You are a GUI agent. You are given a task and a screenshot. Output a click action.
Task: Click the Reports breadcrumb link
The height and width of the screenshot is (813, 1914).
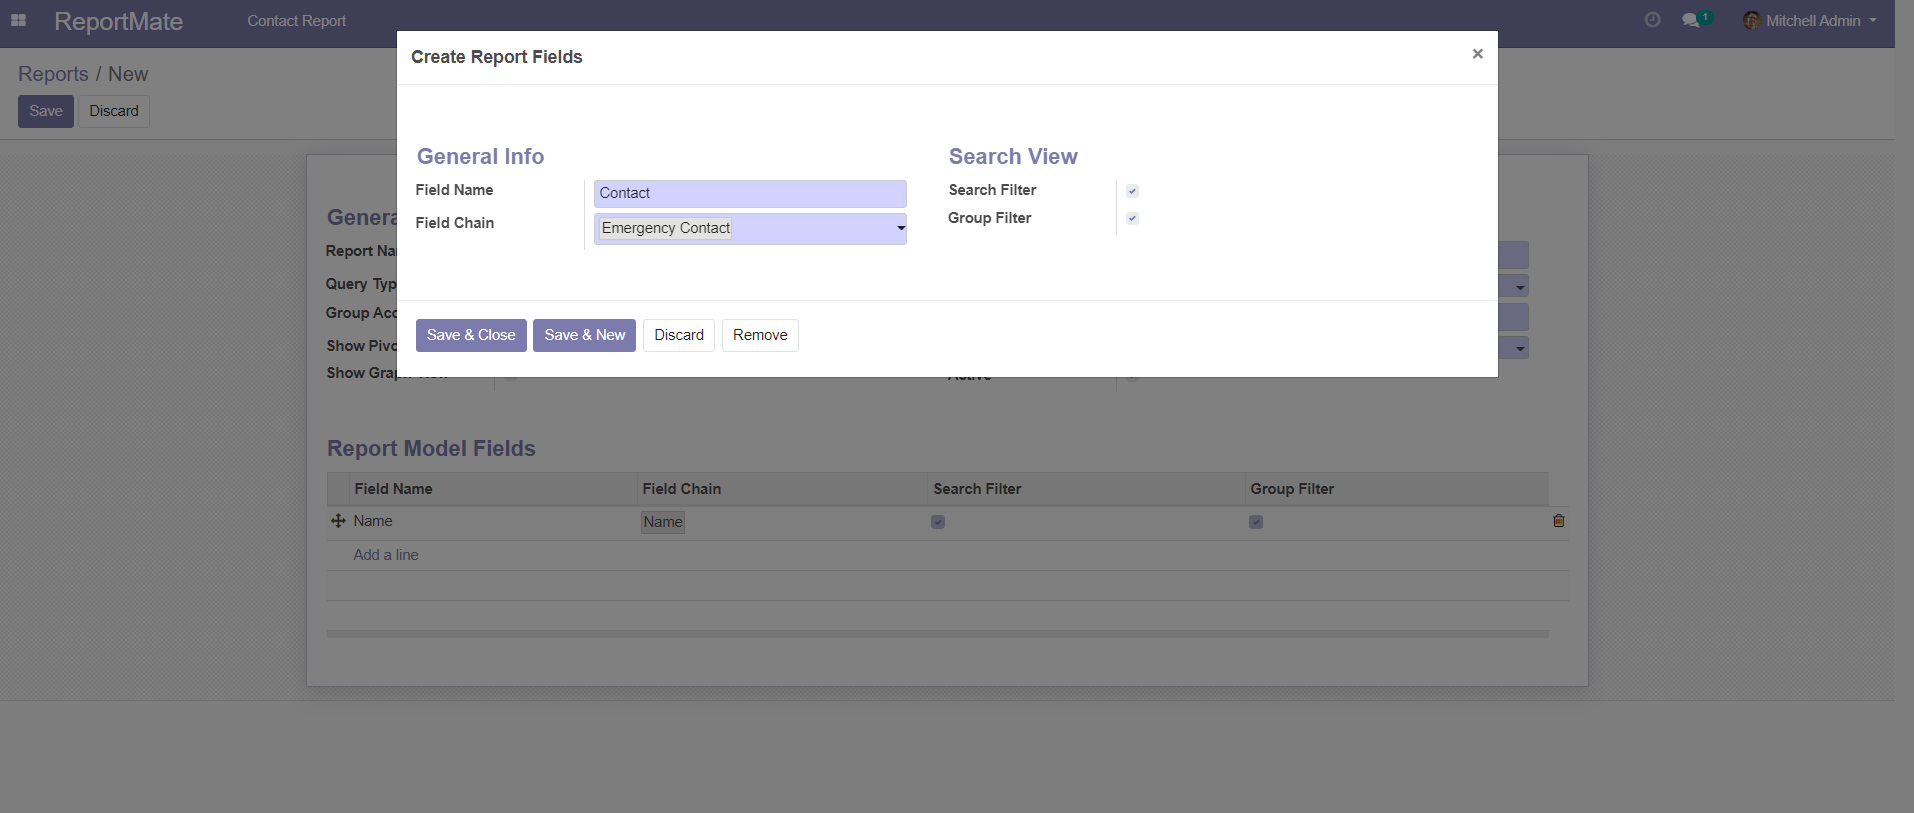[53, 74]
